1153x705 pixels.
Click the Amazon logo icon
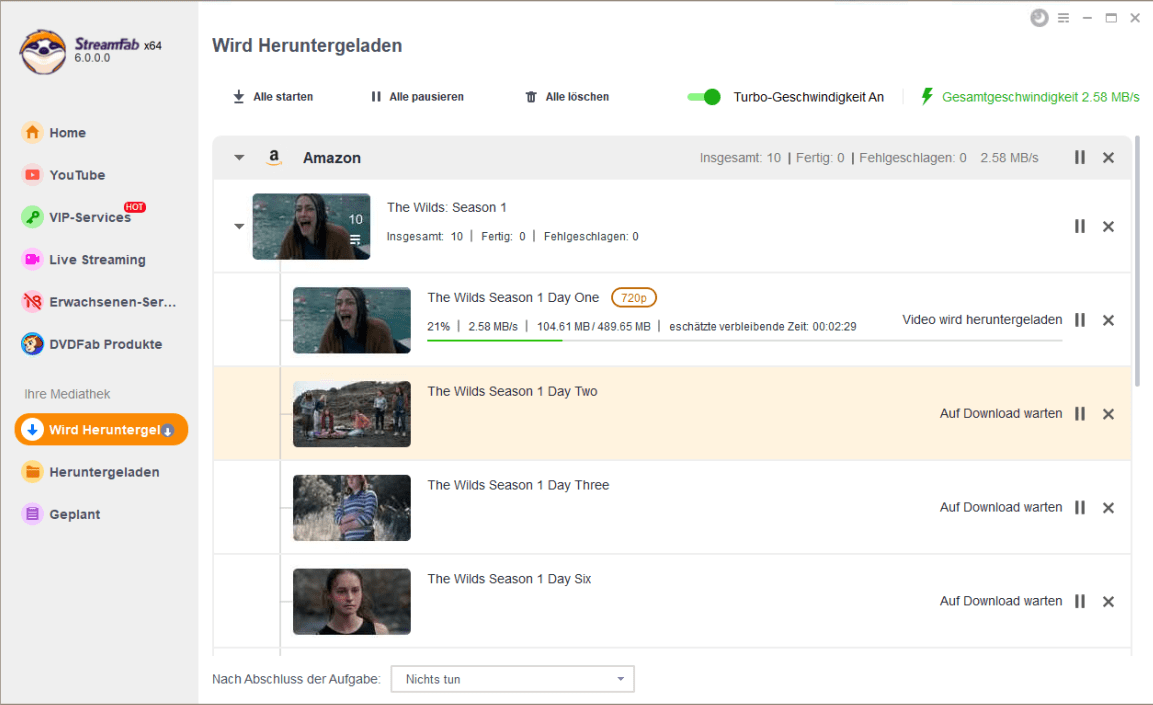274,157
